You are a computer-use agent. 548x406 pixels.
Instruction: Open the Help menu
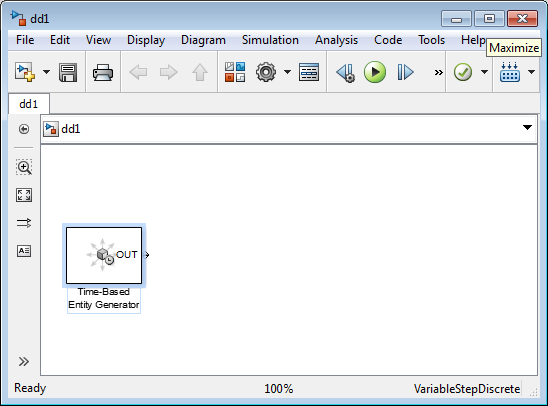(x=473, y=40)
